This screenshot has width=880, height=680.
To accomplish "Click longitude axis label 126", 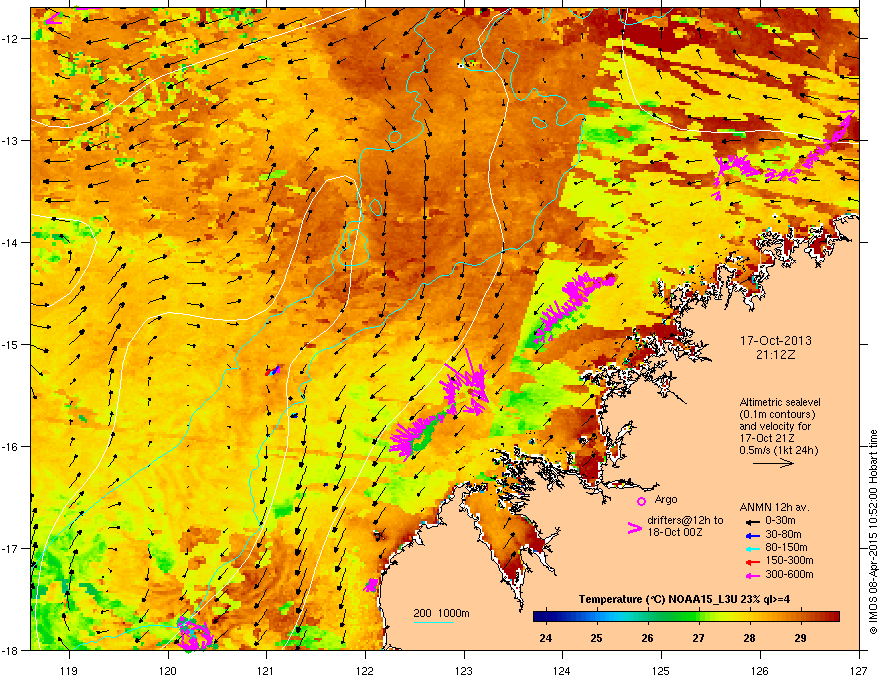I will point(760,670).
